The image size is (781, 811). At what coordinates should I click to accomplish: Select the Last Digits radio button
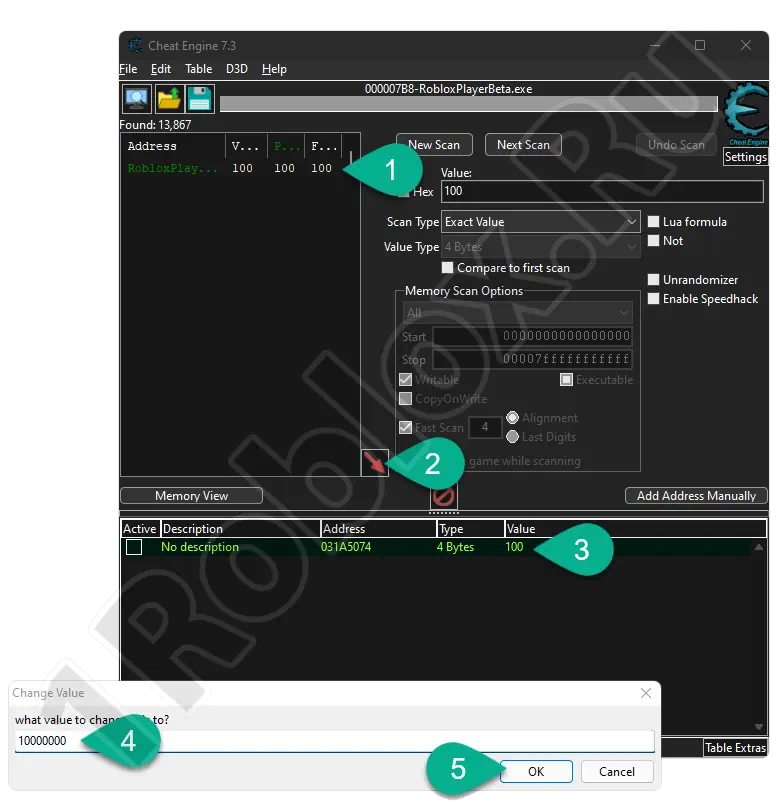[512, 437]
